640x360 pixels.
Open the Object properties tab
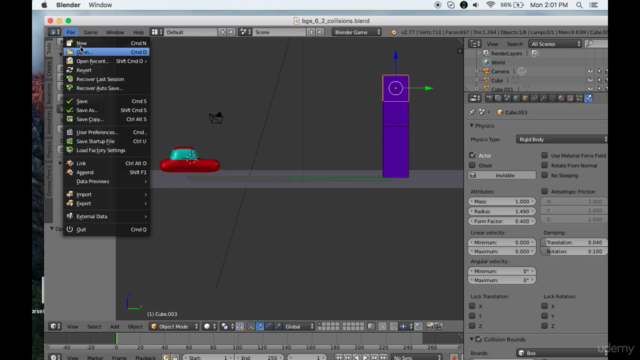(x=525, y=98)
